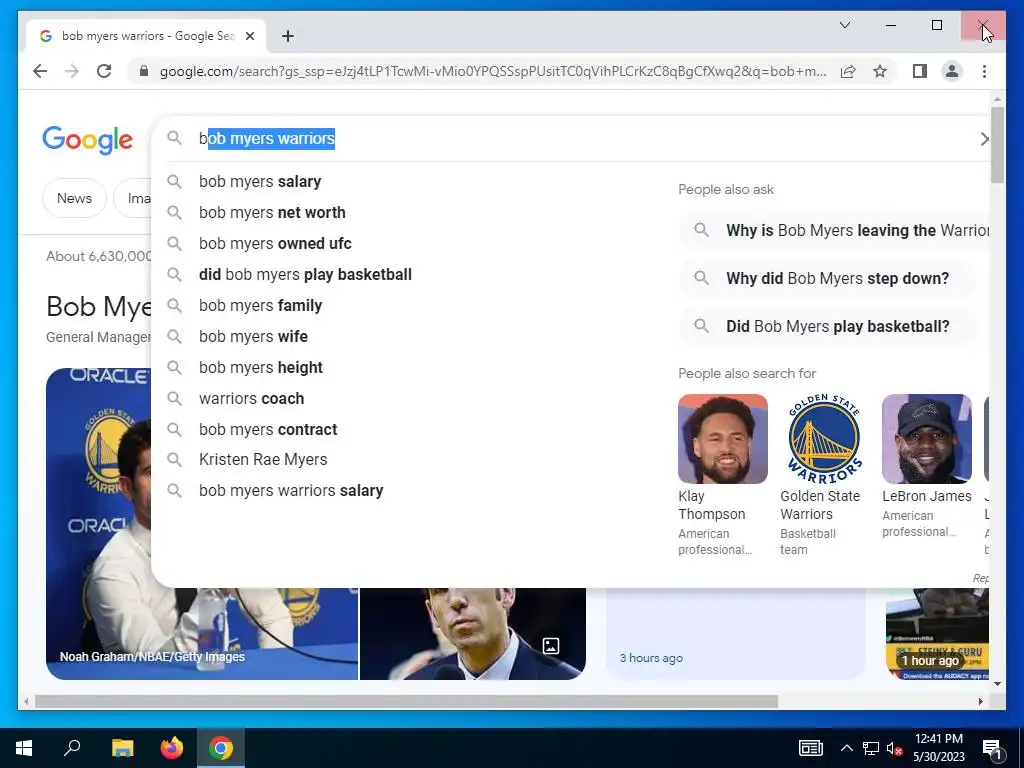Click the horizontal scrollbar thumb

click(x=406, y=701)
